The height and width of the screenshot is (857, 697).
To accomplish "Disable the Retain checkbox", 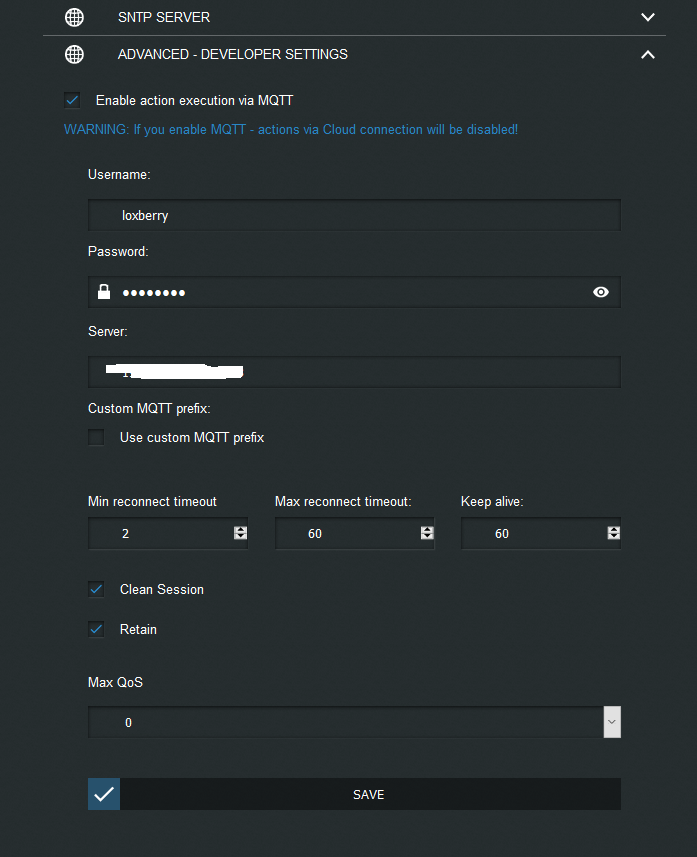I will (x=96, y=629).
